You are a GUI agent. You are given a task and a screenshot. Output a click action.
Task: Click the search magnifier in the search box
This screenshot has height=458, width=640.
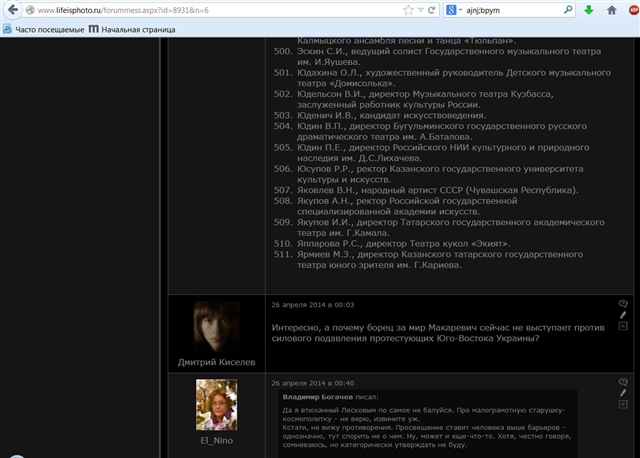coord(568,10)
